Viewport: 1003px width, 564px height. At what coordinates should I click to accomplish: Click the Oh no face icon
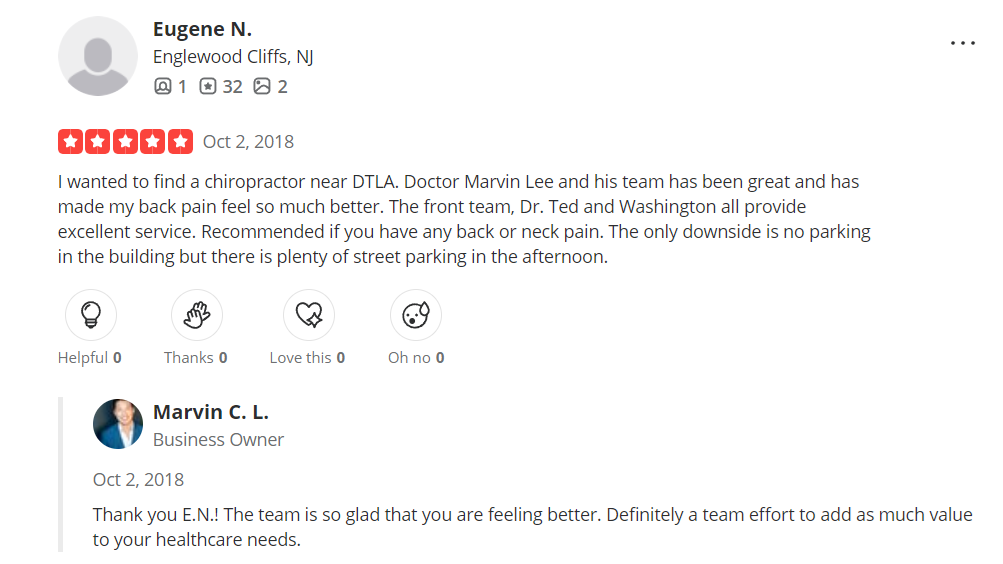(x=415, y=316)
